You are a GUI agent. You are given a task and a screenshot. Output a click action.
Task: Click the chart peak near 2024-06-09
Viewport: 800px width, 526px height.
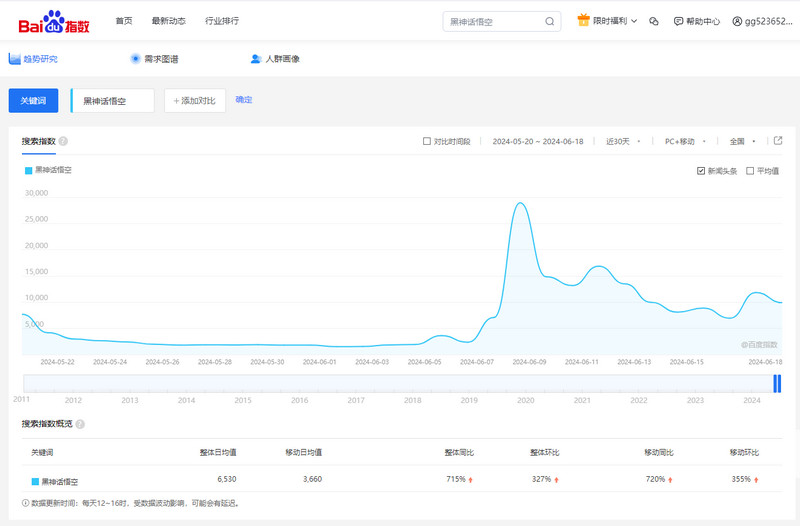520,203
